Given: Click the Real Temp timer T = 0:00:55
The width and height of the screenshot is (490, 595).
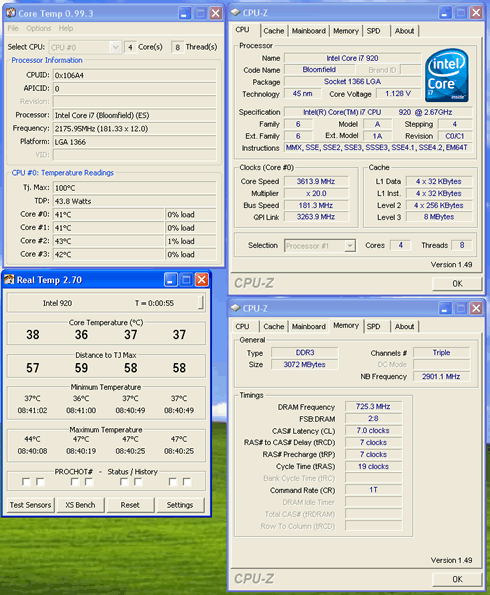Looking at the screenshot, I should [154, 303].
